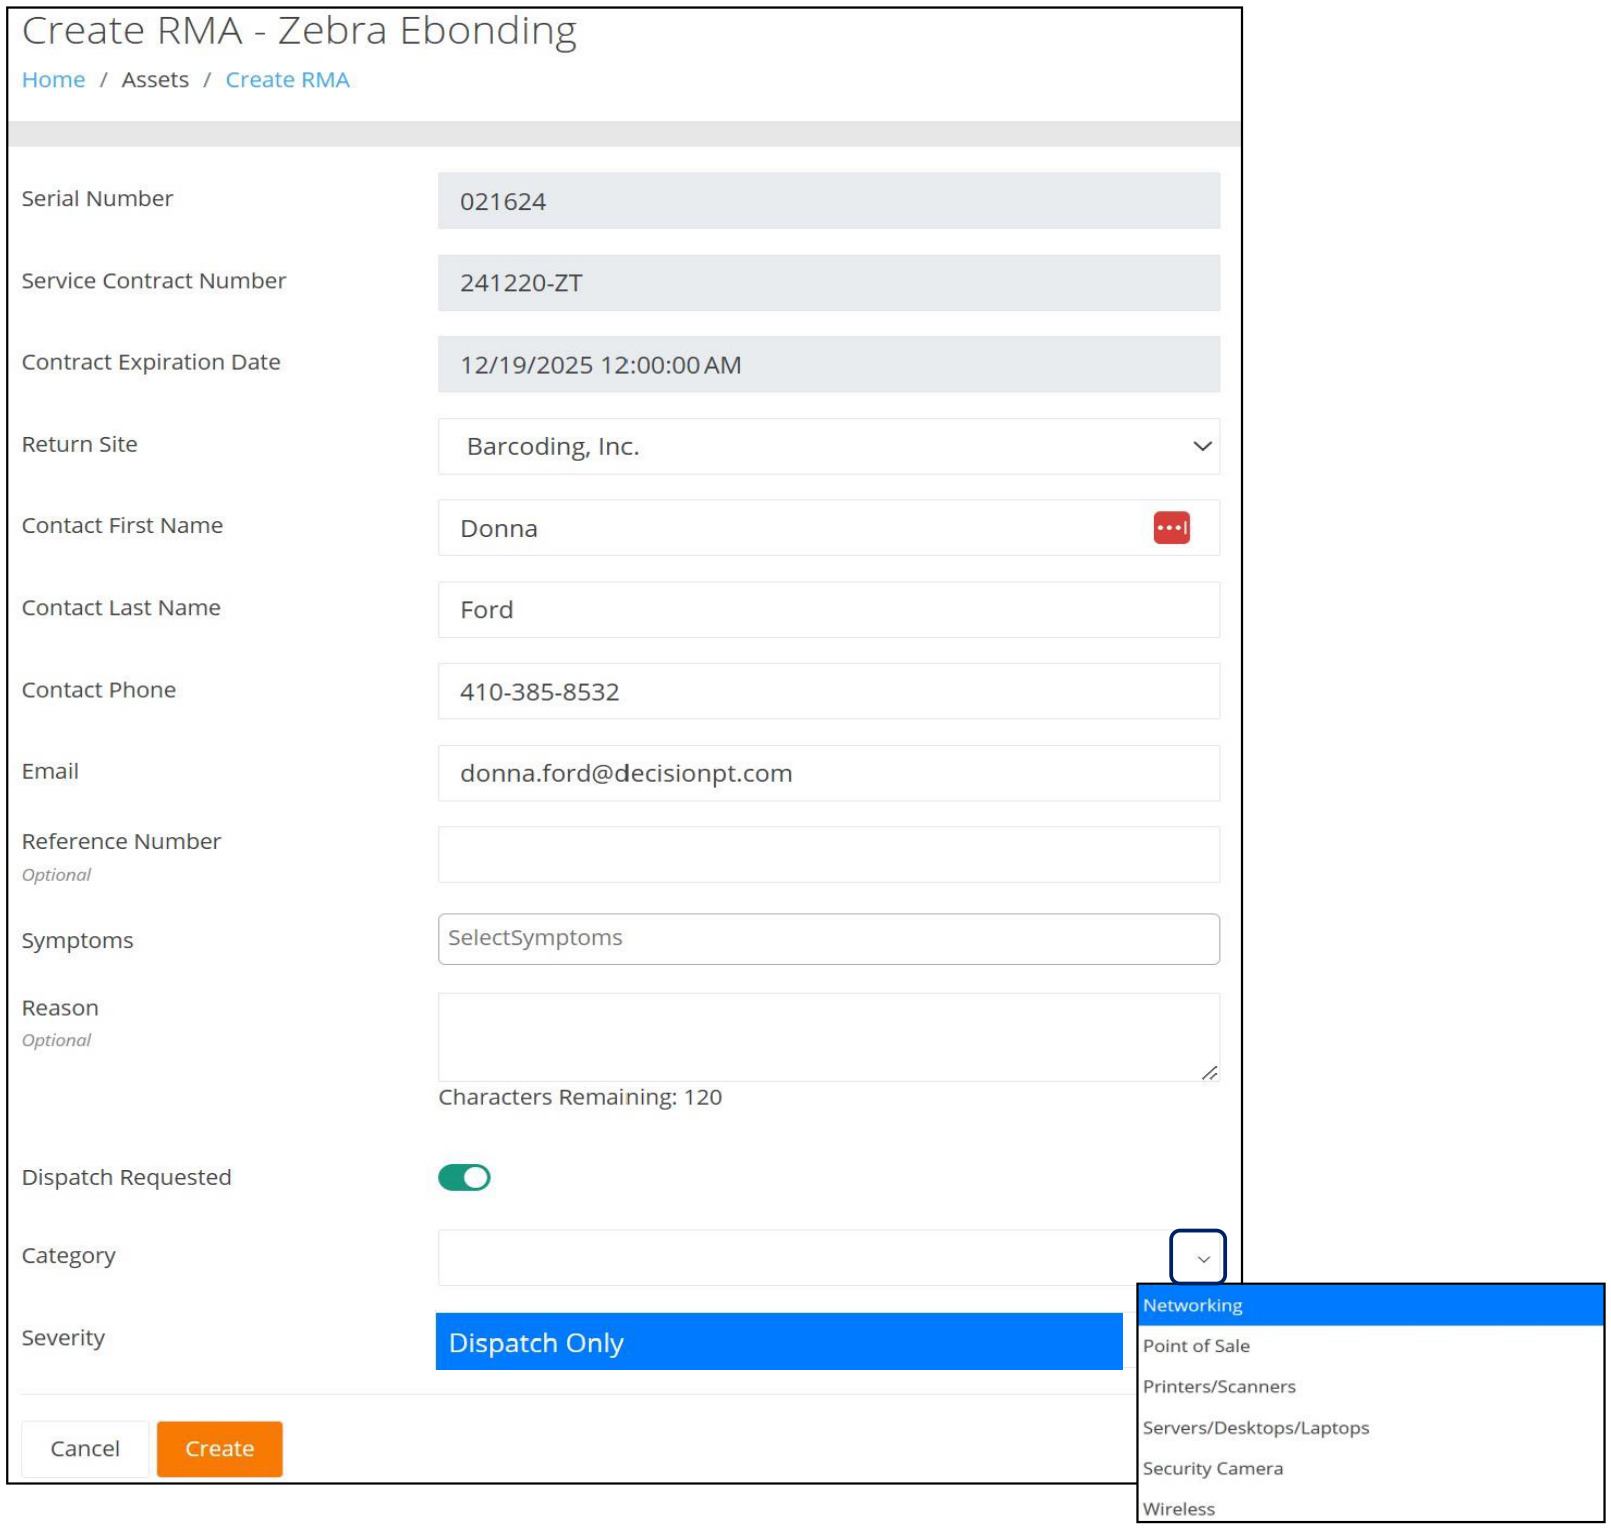Click the Reason textarea resize handle

[1209, 1072]
